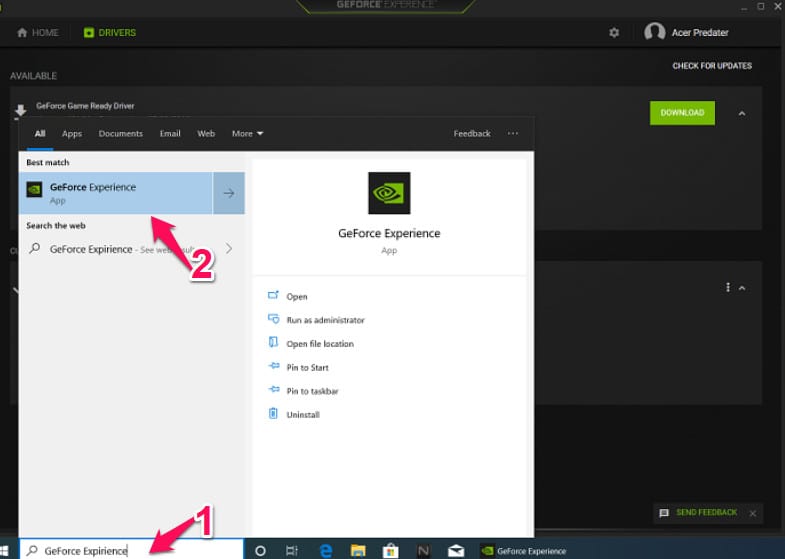
Task: Click the NVIDIA icon in best match row
Action: tap(34, 190)
